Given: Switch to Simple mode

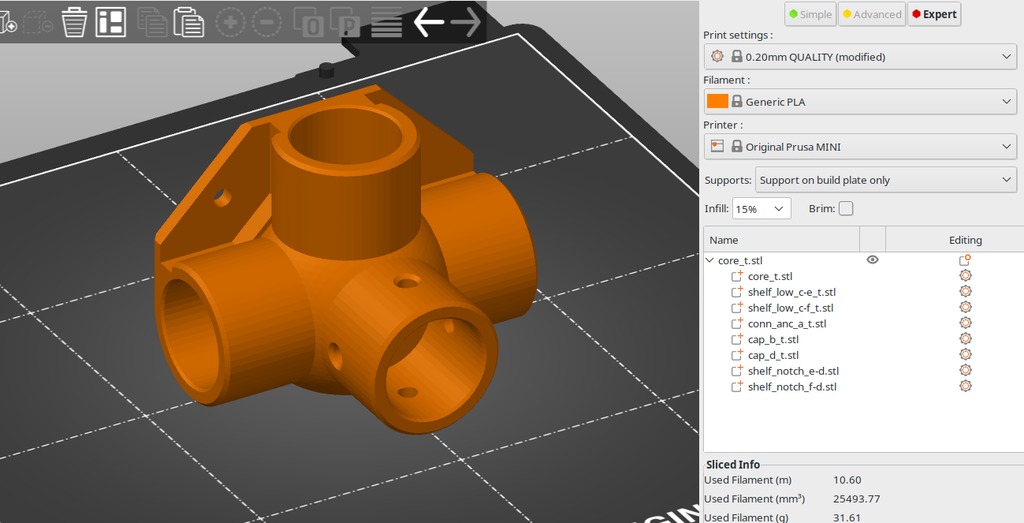Looking at the screenshot, I should [810, 14].
